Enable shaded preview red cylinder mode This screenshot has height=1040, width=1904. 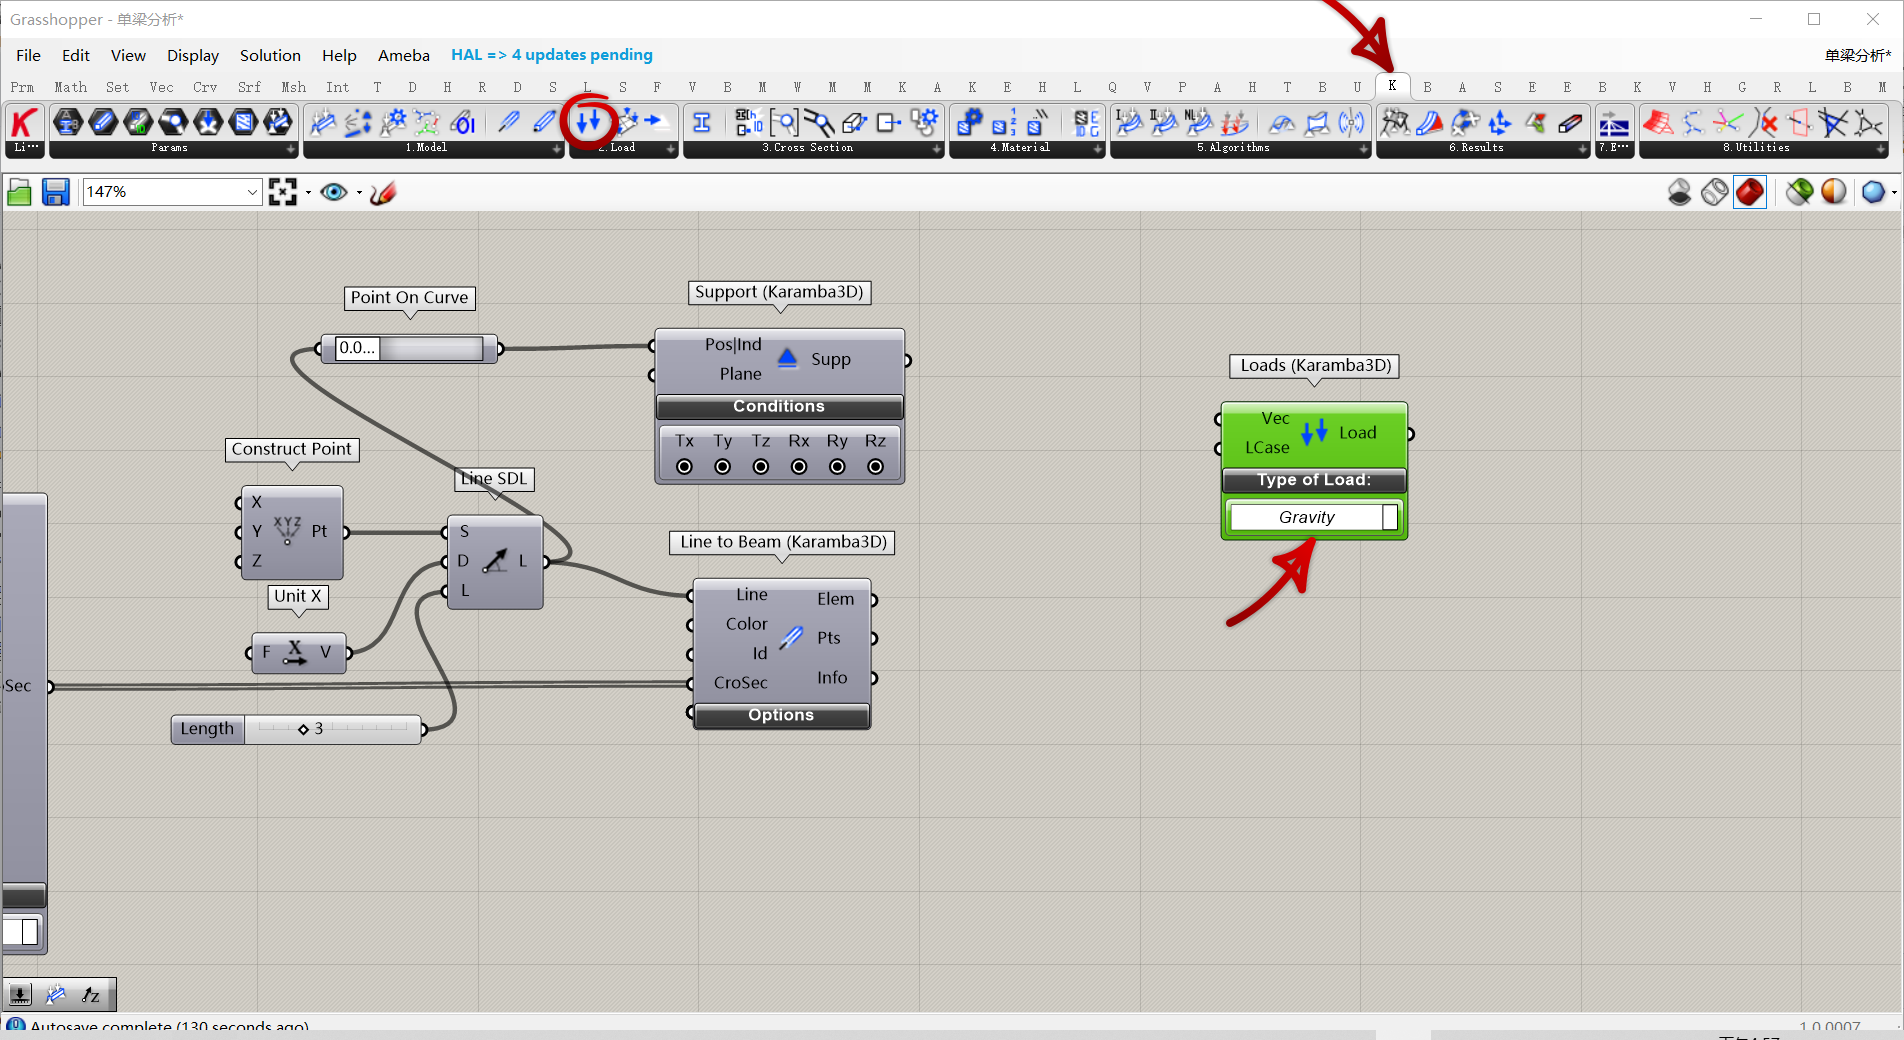pos(1749,192)
